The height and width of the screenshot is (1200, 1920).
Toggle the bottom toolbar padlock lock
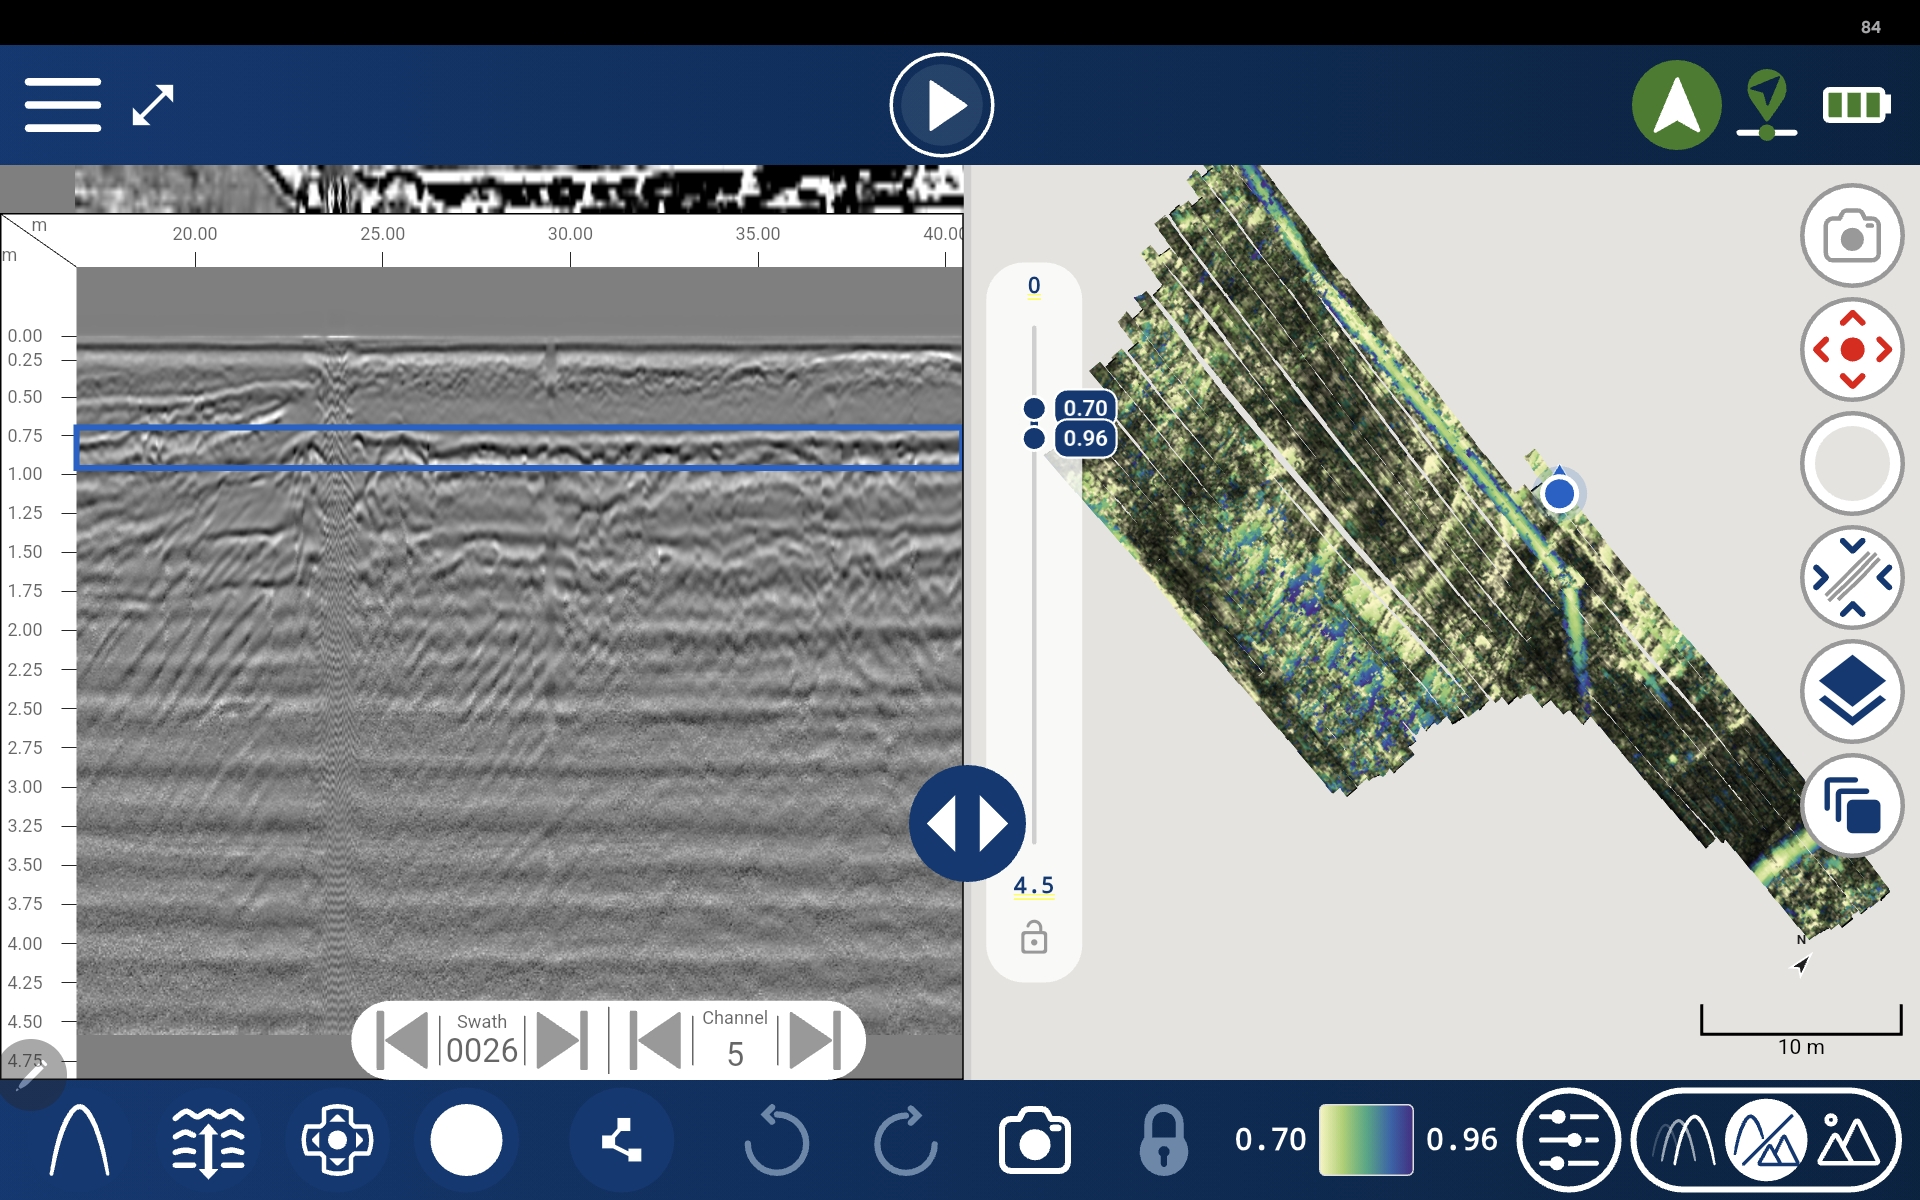pos(1163,1140)
